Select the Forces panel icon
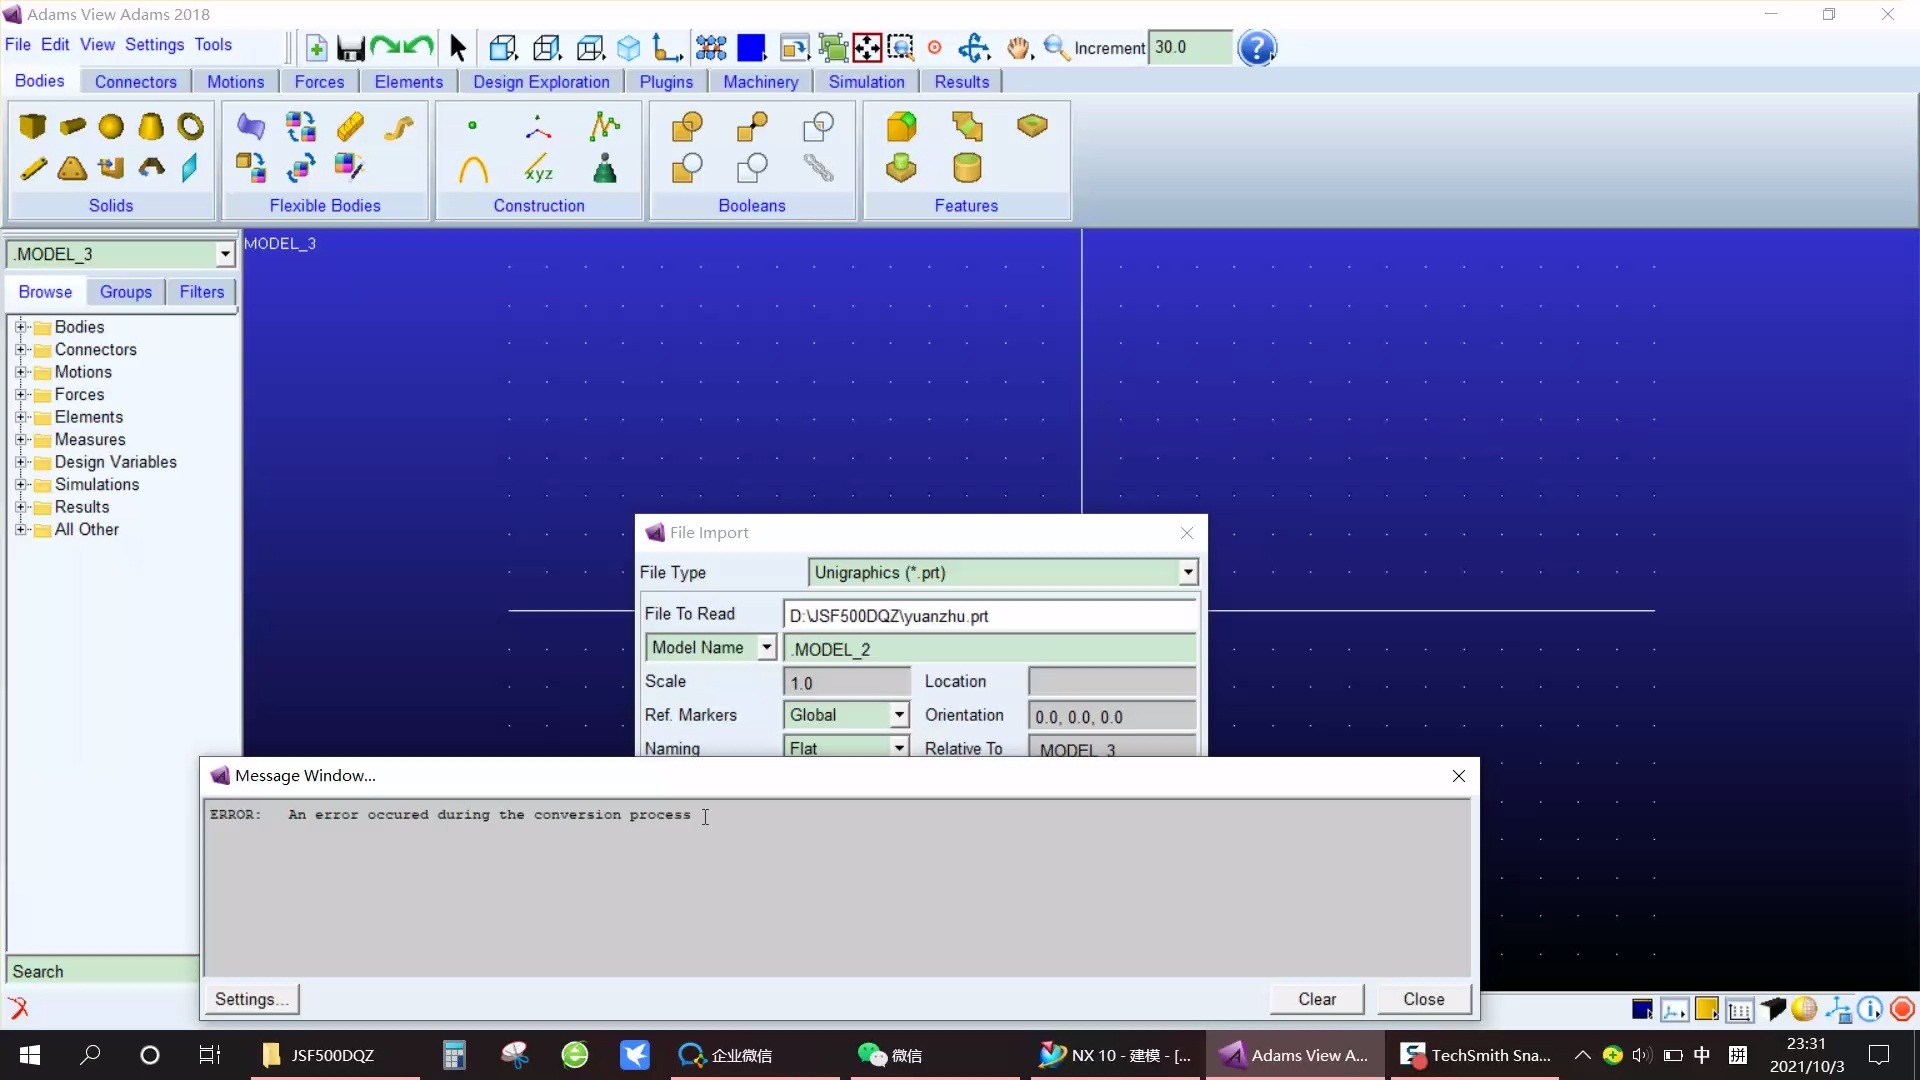Image resolution: width=1920 pixels, height=1080 pixels. pyautogui.click(x=320, y=82)
